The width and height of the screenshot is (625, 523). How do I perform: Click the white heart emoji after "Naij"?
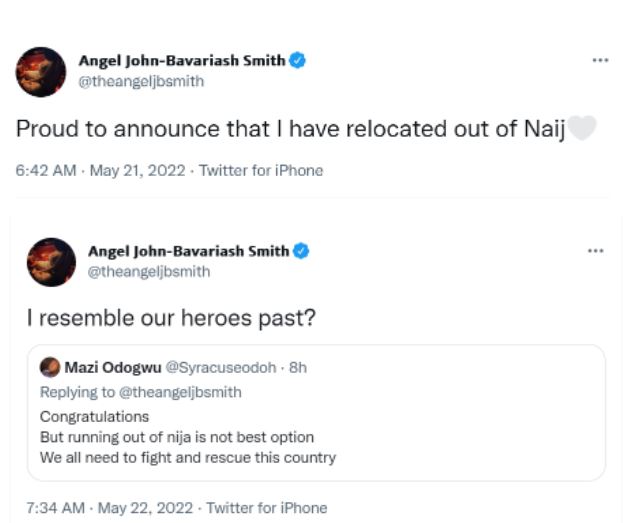582,129
